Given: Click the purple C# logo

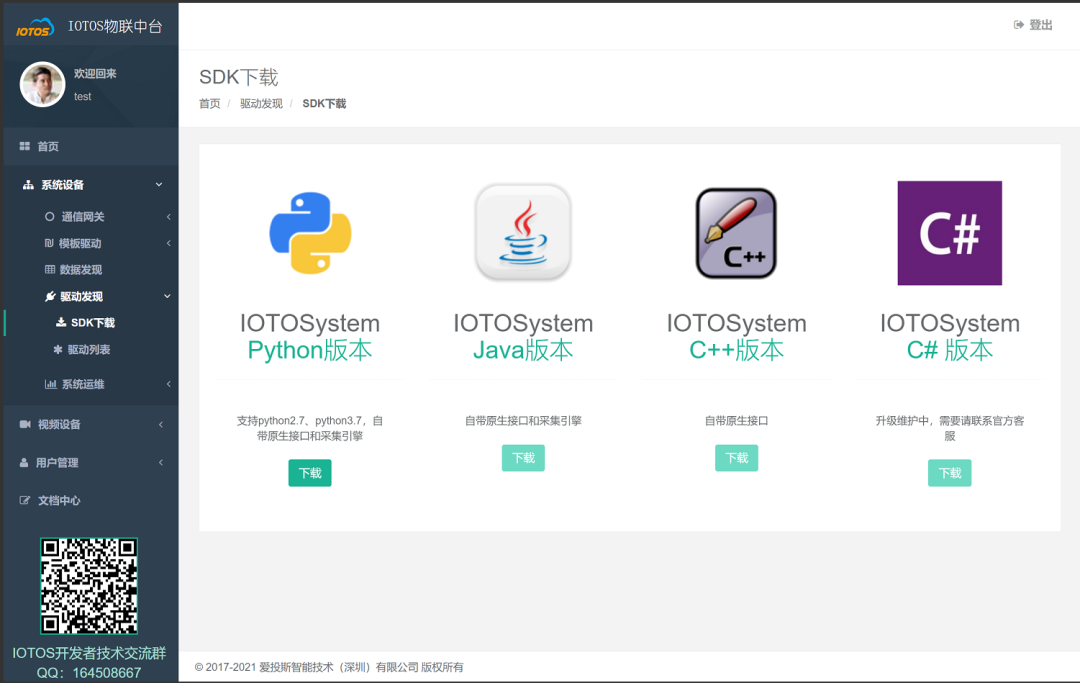Looking at the screenshot, I should [950, 233].
